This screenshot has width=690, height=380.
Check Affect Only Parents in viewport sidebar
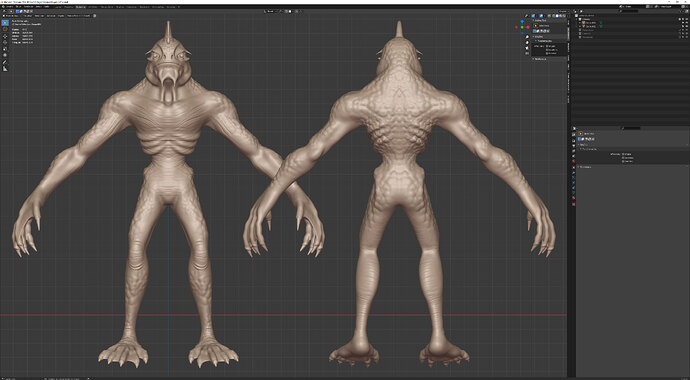547,53
